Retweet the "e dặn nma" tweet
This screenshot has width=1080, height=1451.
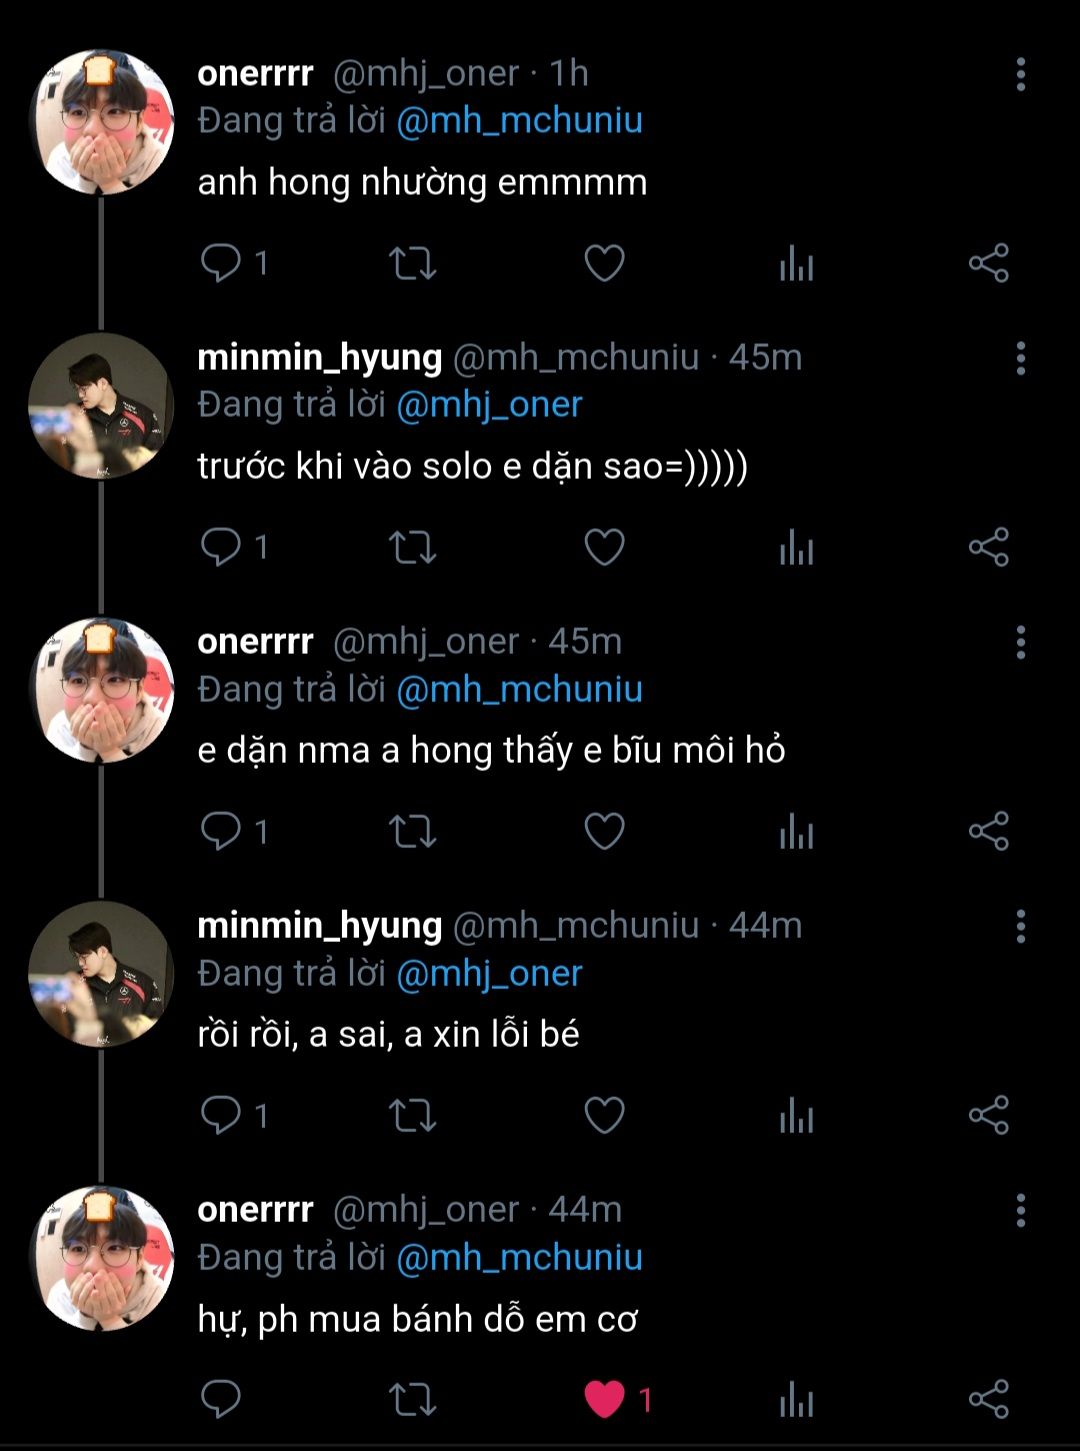412,832
